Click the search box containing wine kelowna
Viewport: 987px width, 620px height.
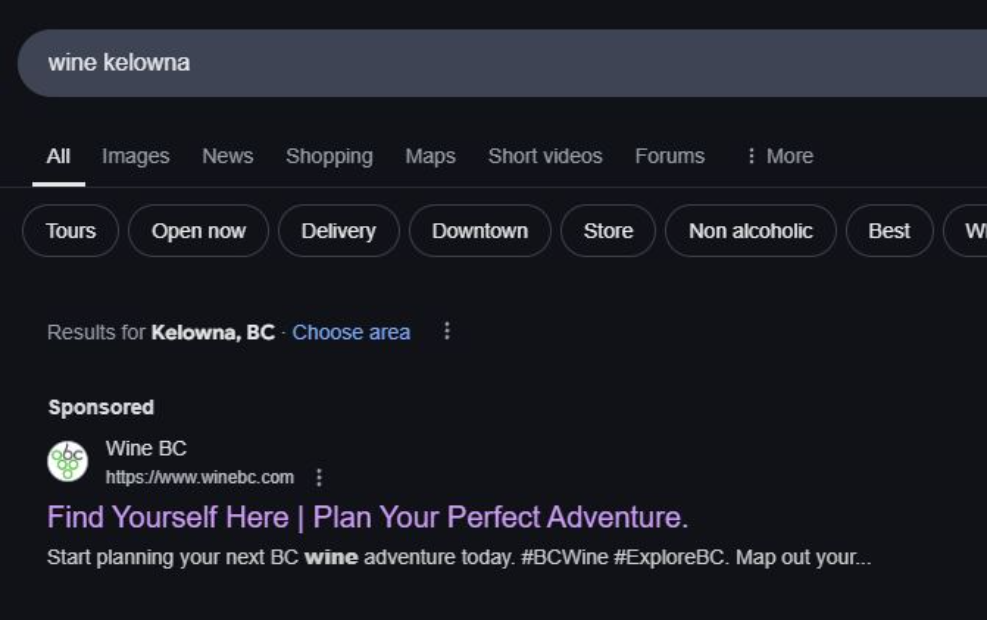[500, 63]
